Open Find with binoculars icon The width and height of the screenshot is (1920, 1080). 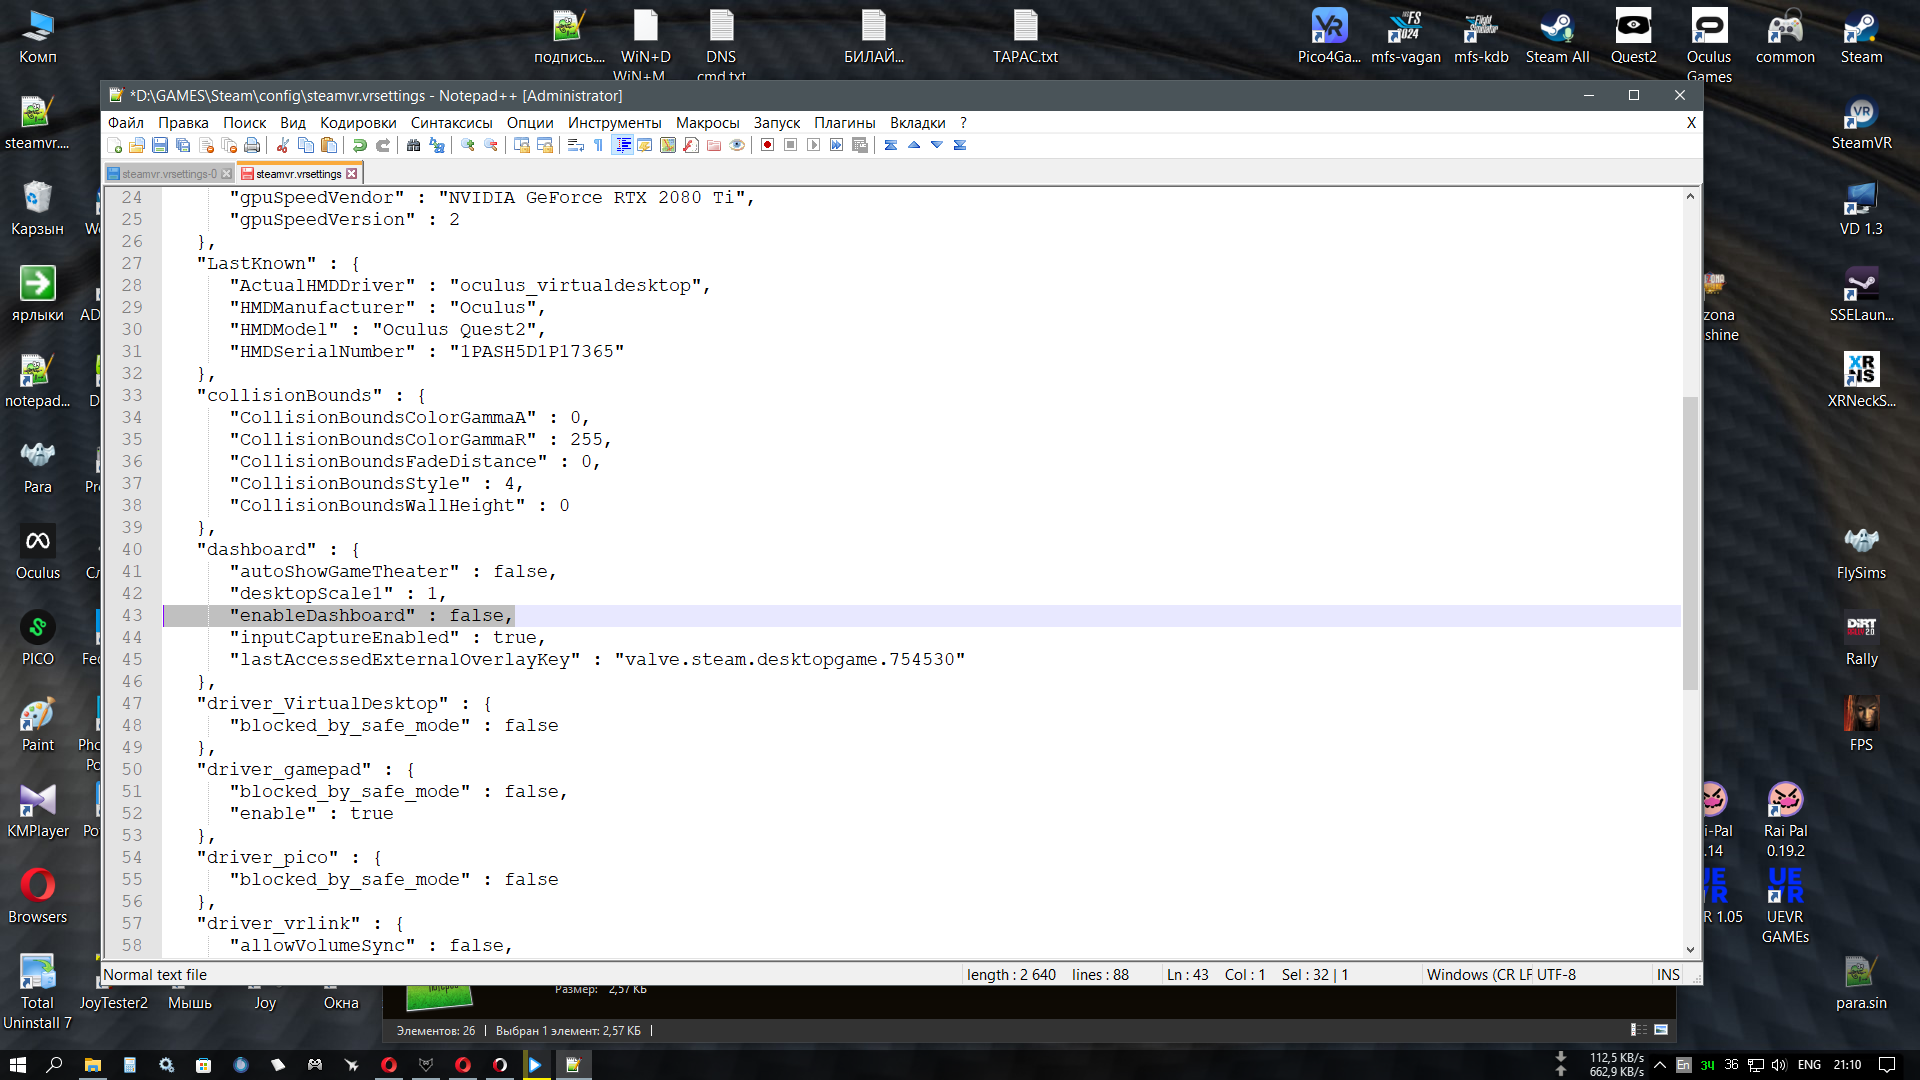pos(414,146)
